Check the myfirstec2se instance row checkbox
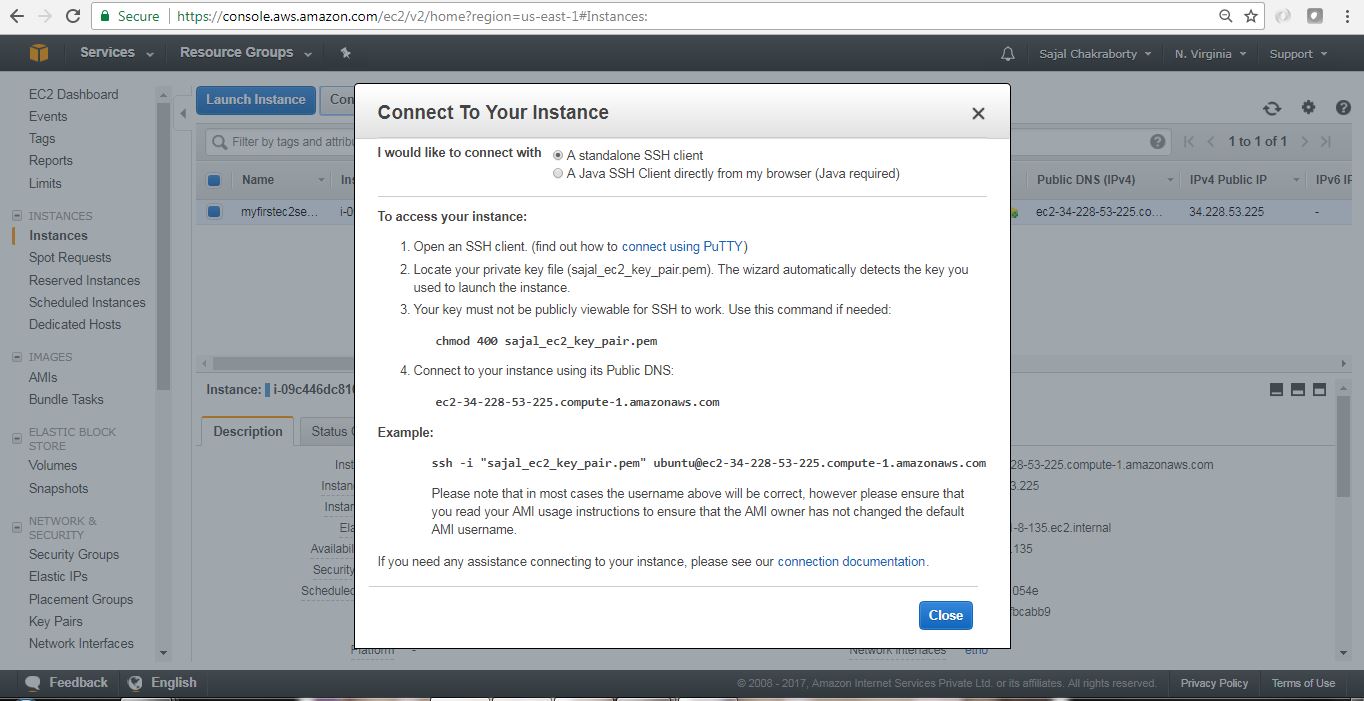This screenshot has width=1364, height=701. (212, 211)
